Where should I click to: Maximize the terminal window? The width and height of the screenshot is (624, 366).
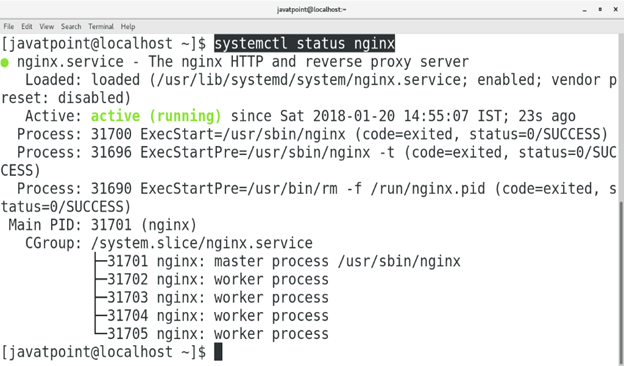[x=600, y=10]
